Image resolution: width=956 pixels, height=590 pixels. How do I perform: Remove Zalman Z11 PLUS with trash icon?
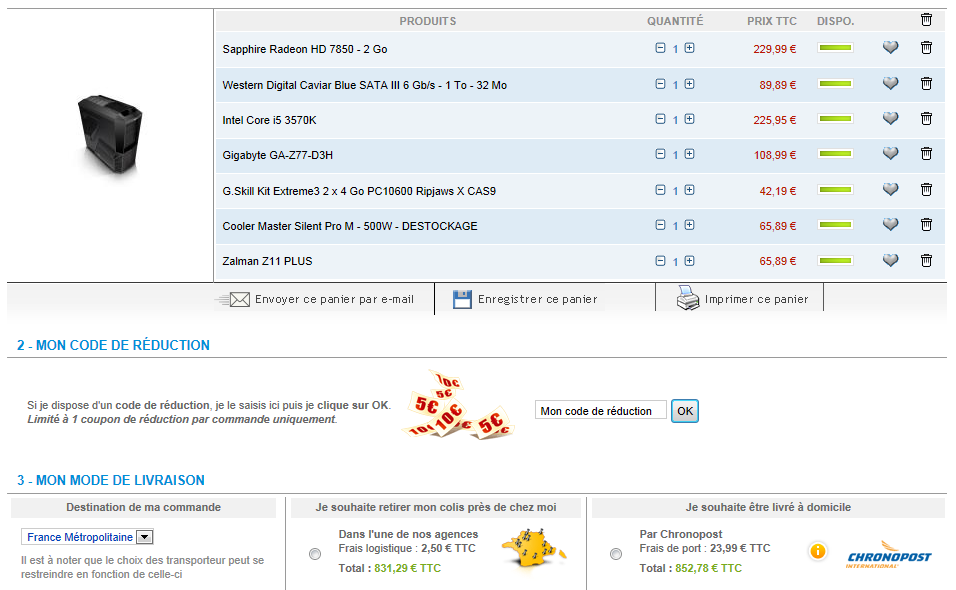[x=926, y=260]
